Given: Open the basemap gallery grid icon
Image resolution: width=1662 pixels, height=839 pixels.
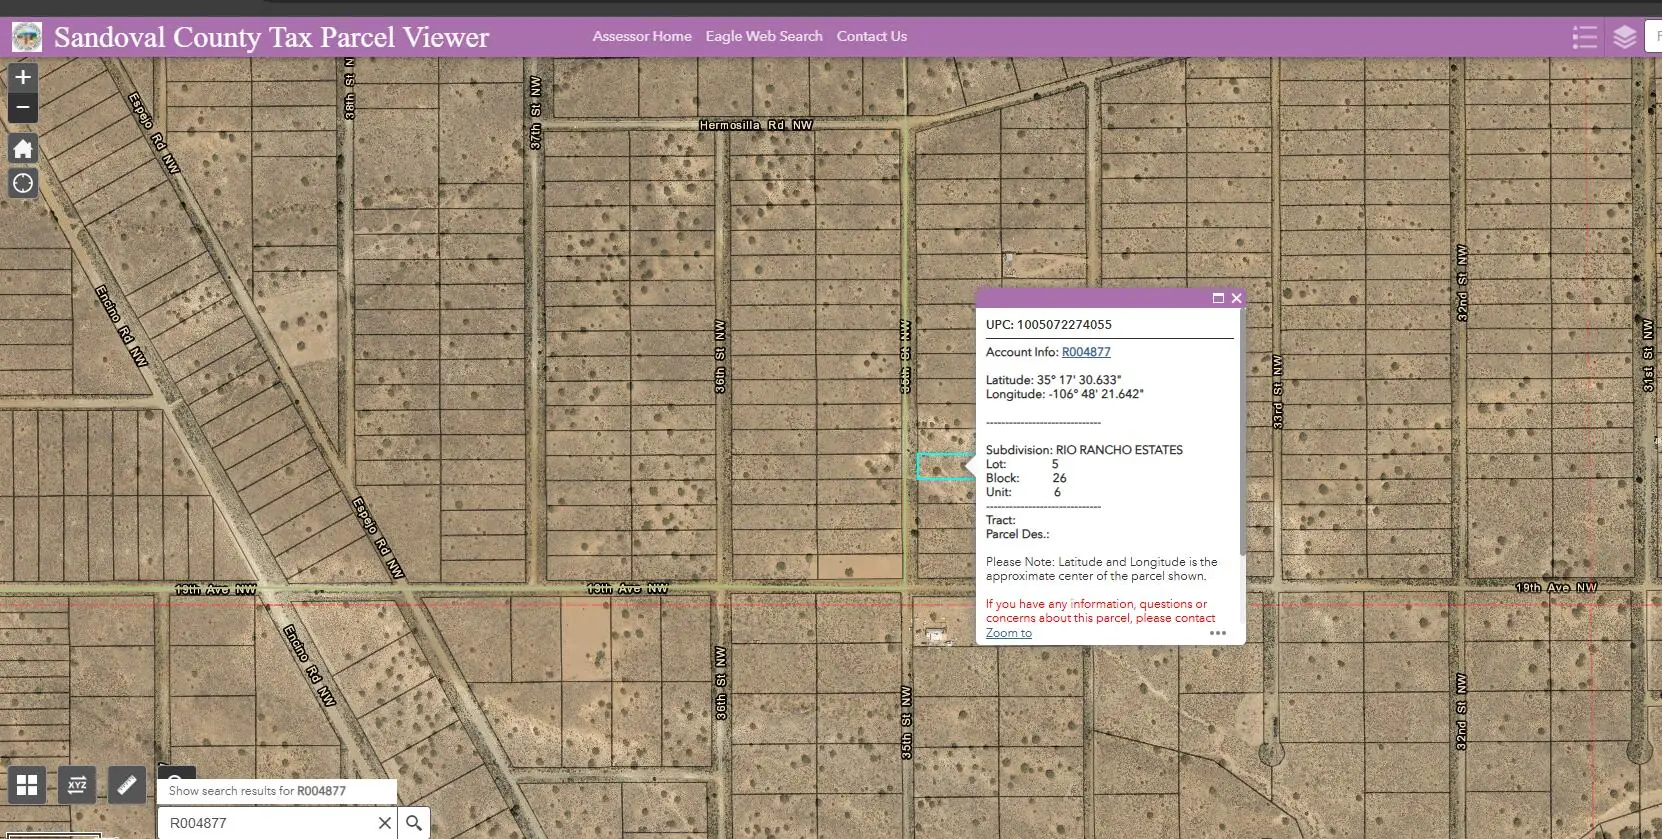Looking at the screenshot, I should tap(27, 785).
